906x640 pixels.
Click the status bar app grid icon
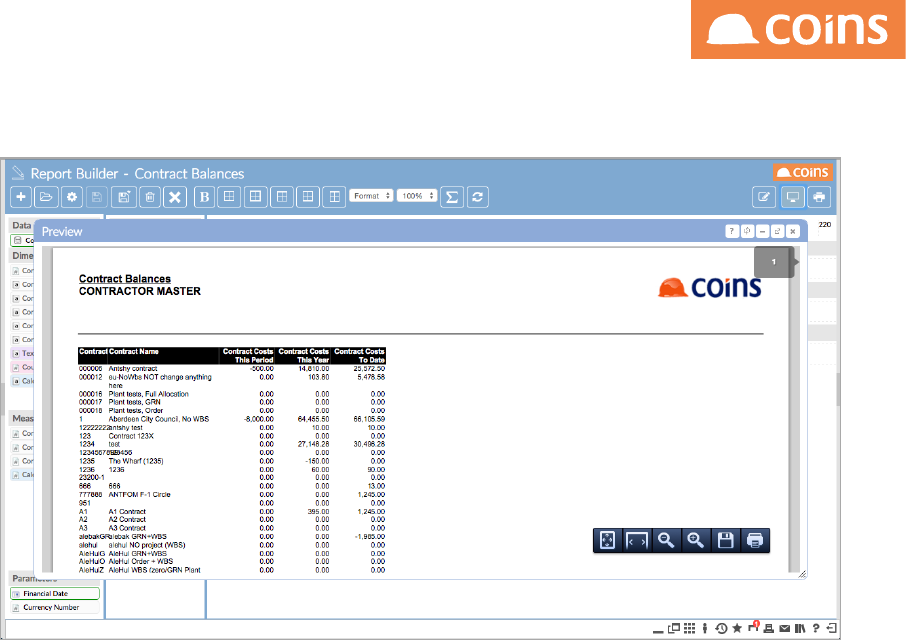[x=689, y=628]
